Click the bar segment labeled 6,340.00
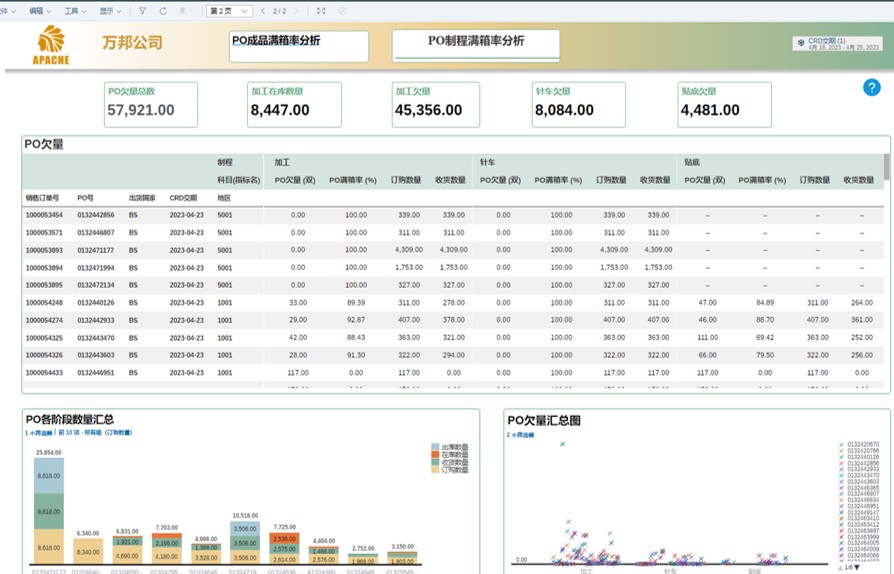 click(x=88, y=552)
